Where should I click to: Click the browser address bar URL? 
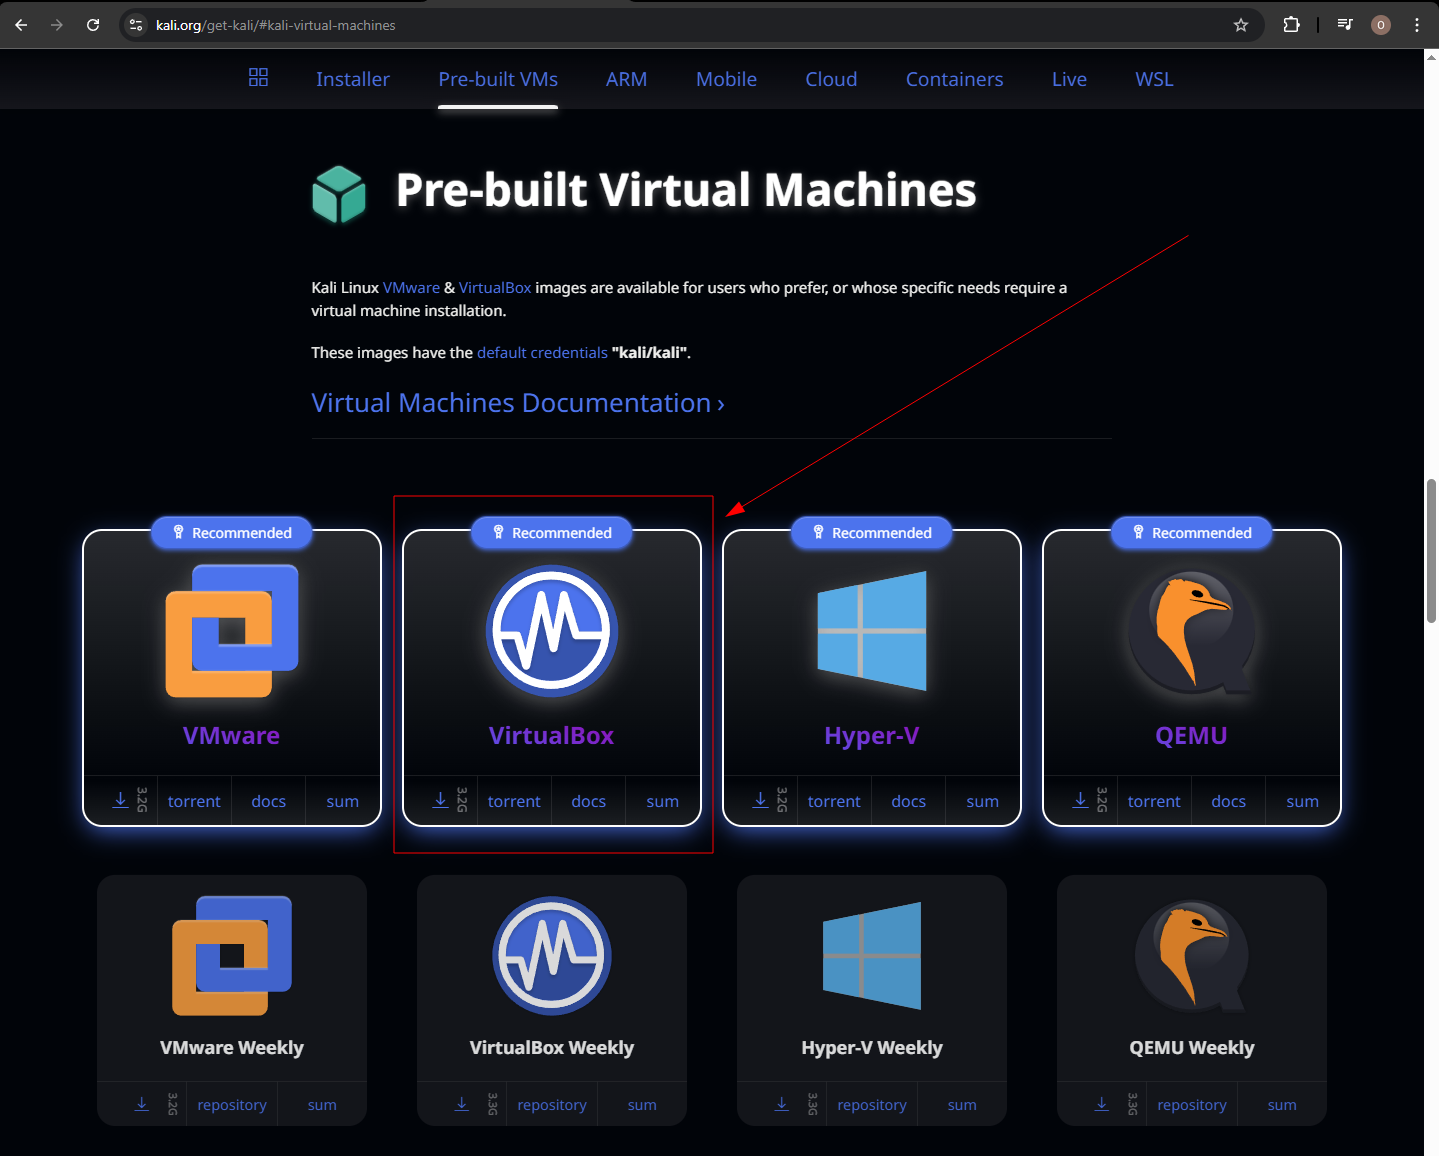[x=275, y=25]
